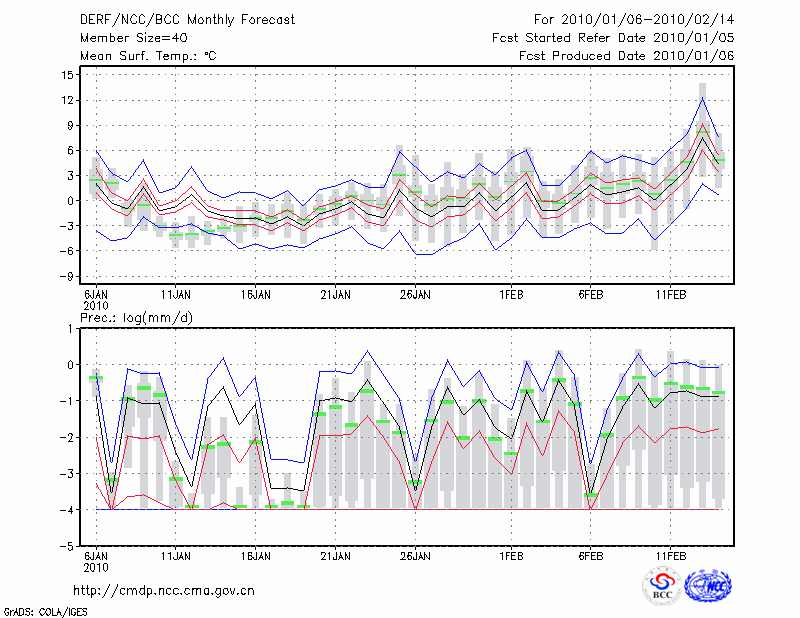Viewport: 800px width, 618px height.
Task: Open the cmdp.ncc.cma.gov.cn URL link
Action: coord(164,590)
